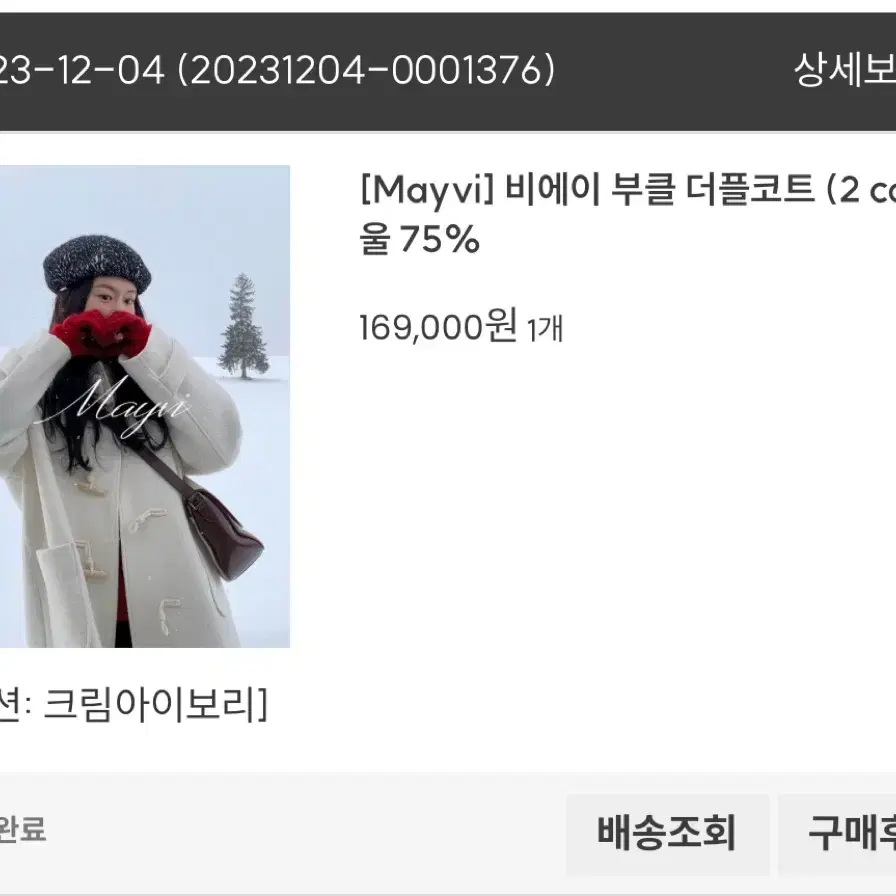Screen dimensions: 896x896
Task: Click the red gloves in product image
Action: [x=101, y=333]
